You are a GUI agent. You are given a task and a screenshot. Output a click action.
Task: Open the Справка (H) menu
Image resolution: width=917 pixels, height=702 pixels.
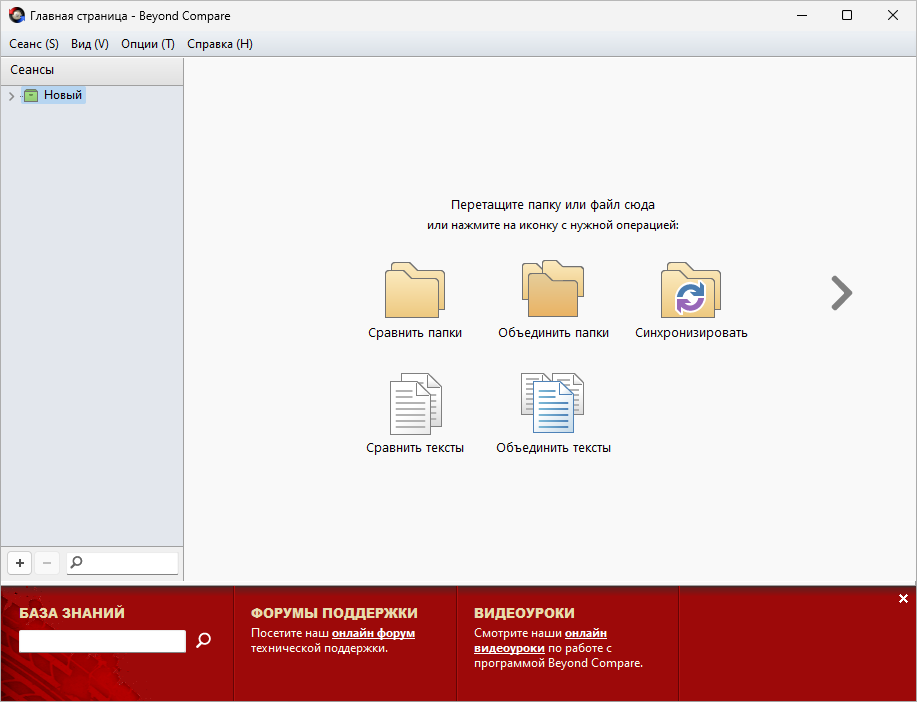point(220,44)
